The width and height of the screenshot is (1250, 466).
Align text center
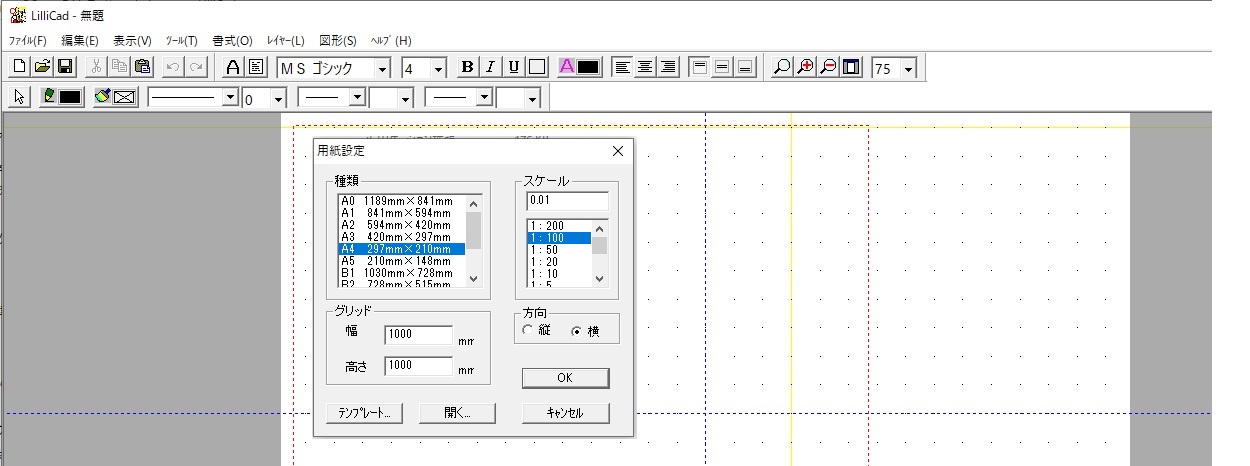pyautogui.click(x=646, y=67)
